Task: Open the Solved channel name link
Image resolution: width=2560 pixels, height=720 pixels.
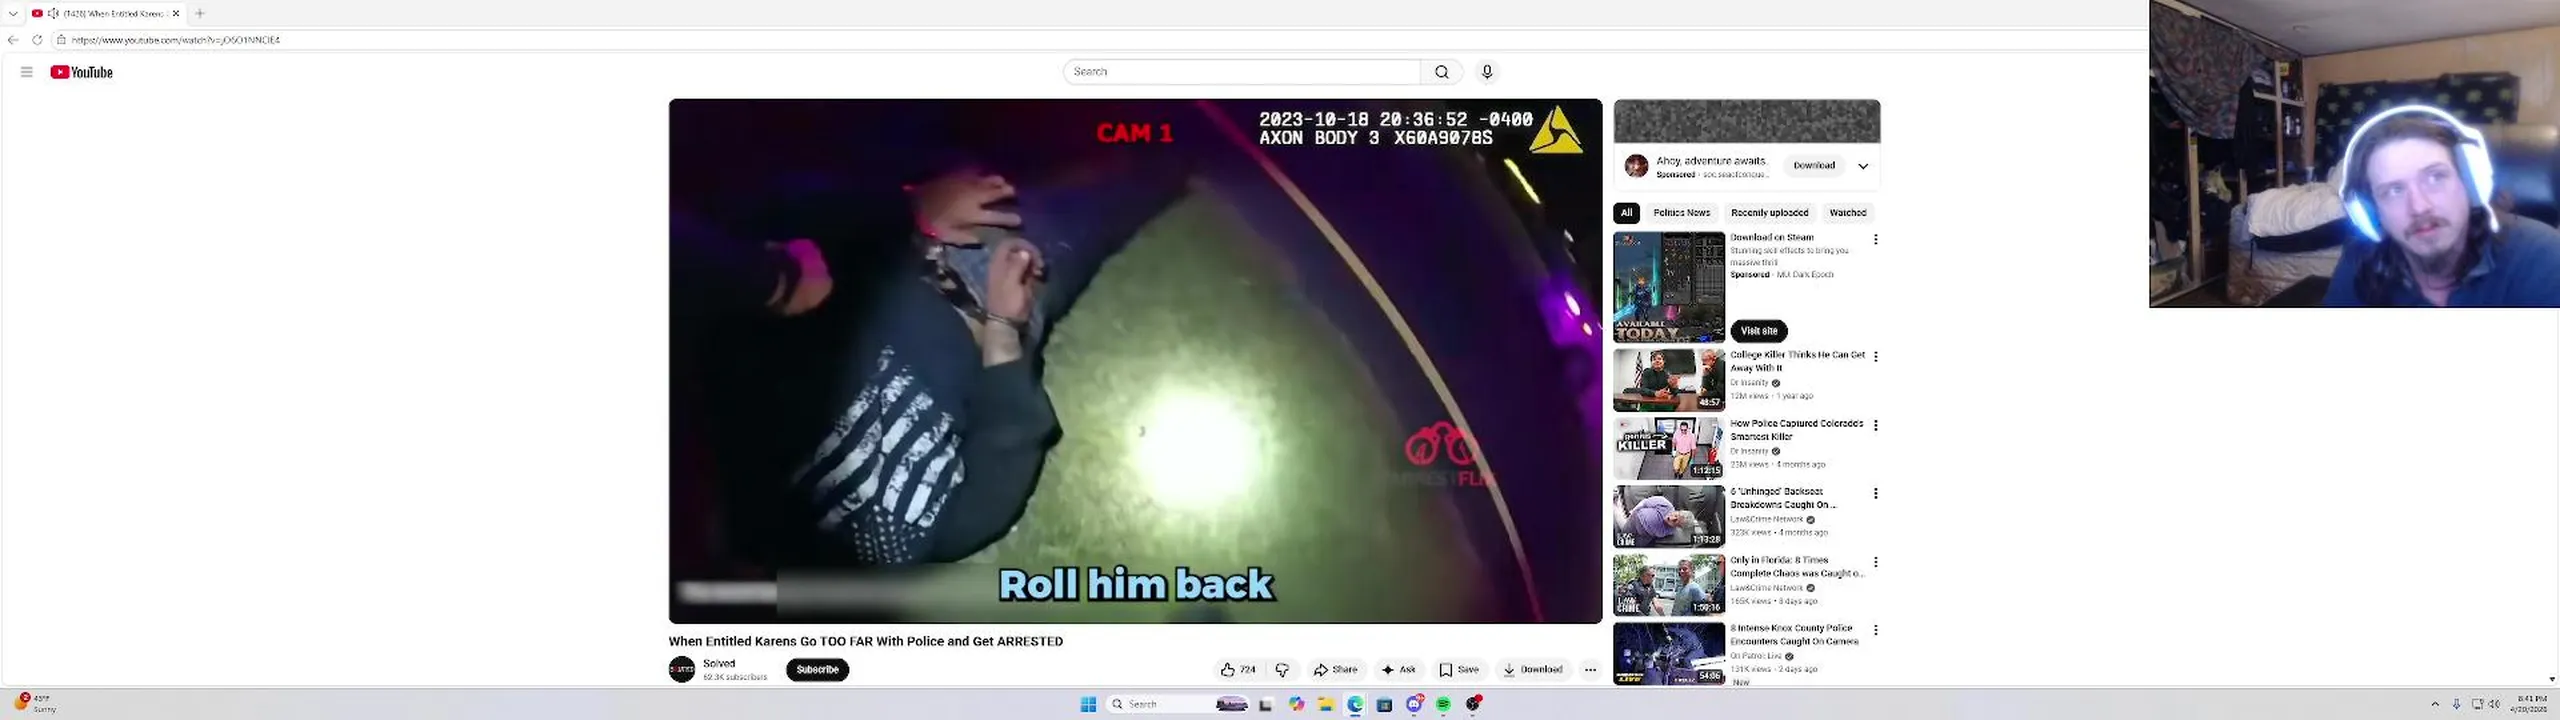Action: 719,663
